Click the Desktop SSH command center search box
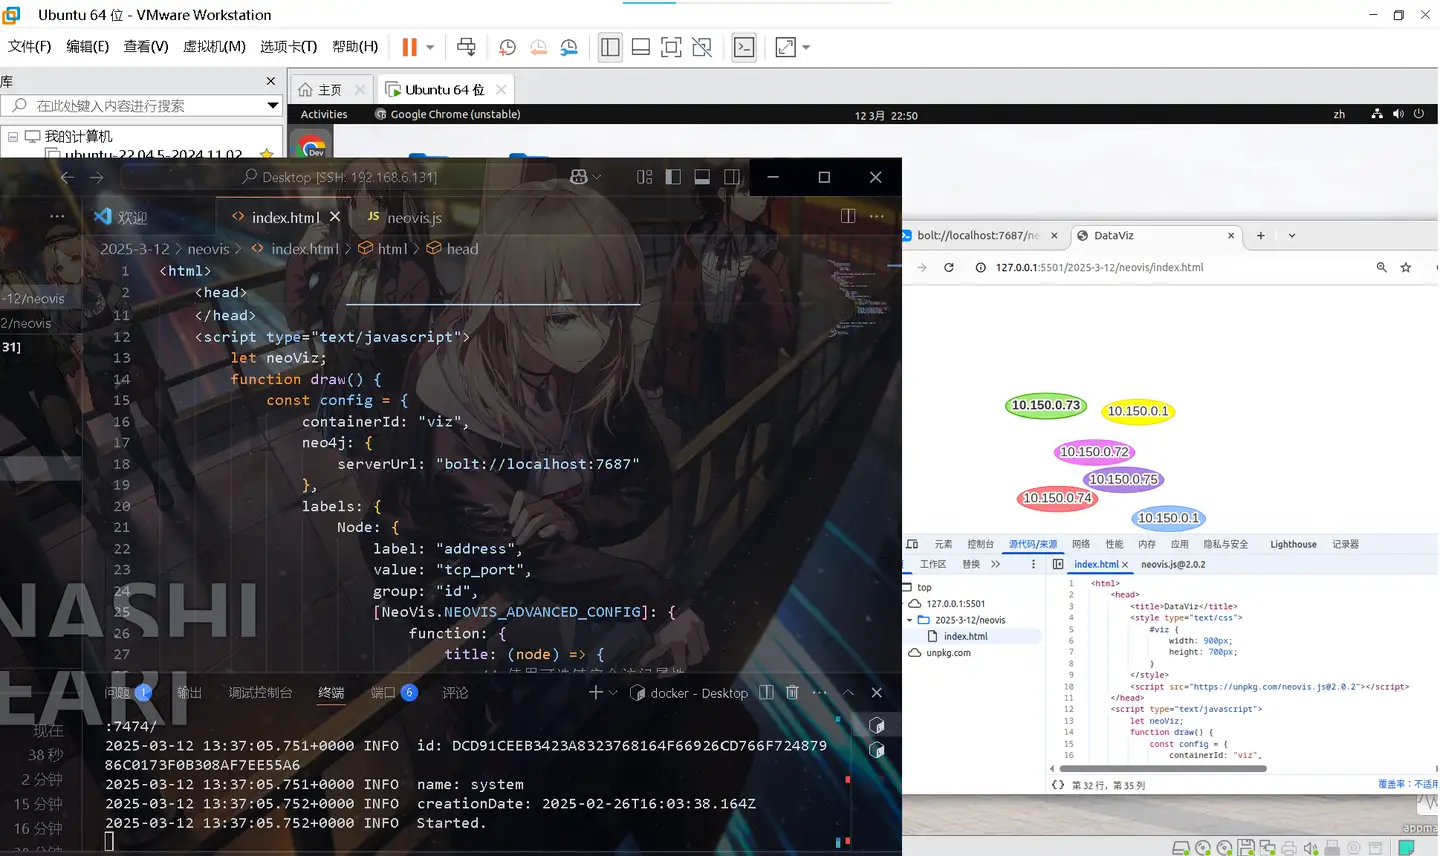 [x=340, y=177]
